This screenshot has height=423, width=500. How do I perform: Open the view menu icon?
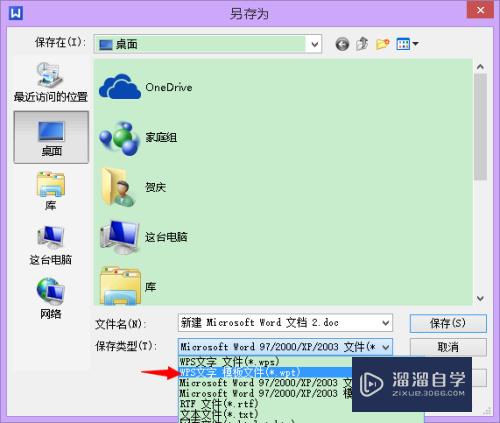pos(407,44)
